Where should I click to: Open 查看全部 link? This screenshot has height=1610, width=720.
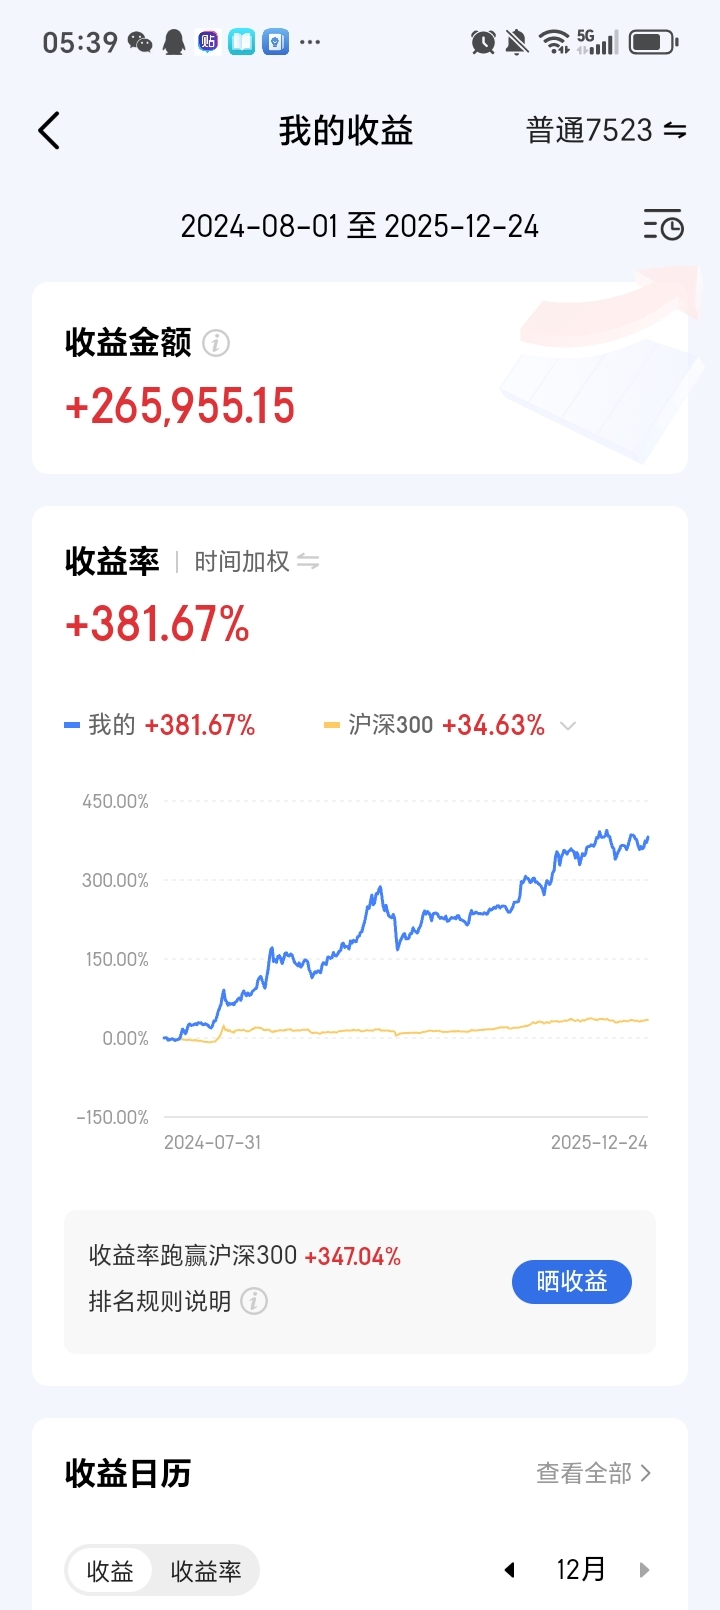pos(594,1473)
